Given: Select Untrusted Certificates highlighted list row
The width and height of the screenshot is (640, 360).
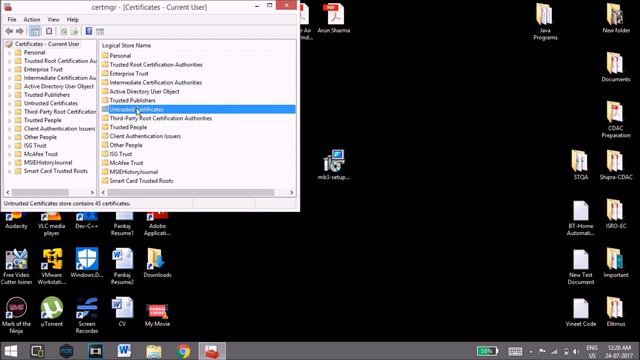Looking at the screenshot, I should pyautogui.click(x=198, y=109).
